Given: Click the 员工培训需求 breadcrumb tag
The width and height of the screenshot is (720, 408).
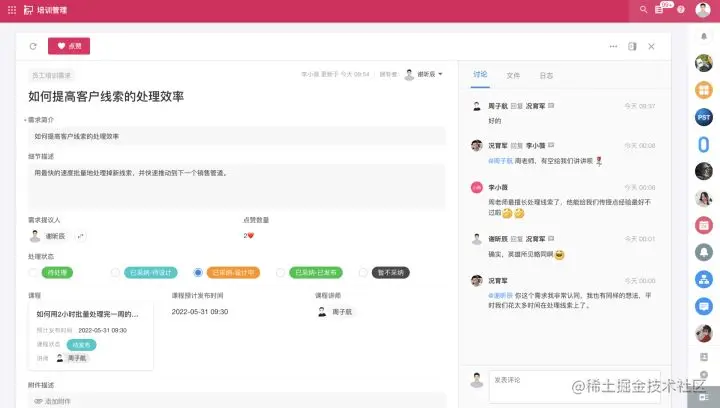Looking at the screenshot, I should coord(51,75).
